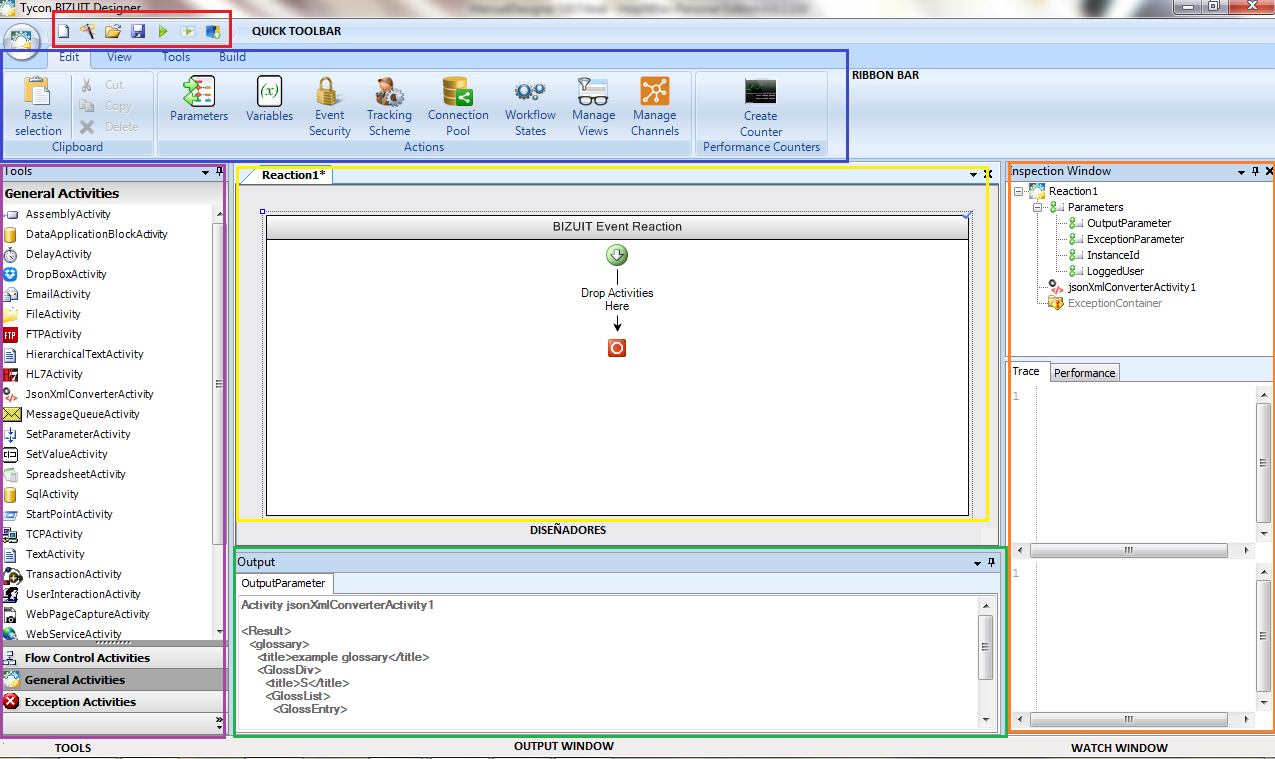Open the Tools panel dropdown arrow
The height and width of the screenshot is (759, 1275).
(205, 172)
